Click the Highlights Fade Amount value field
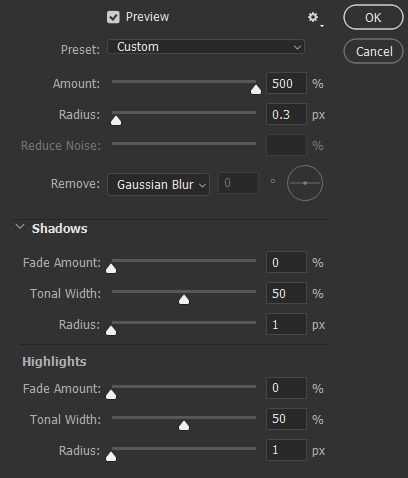This screenshot has height=478, width=408. [286, 388]
